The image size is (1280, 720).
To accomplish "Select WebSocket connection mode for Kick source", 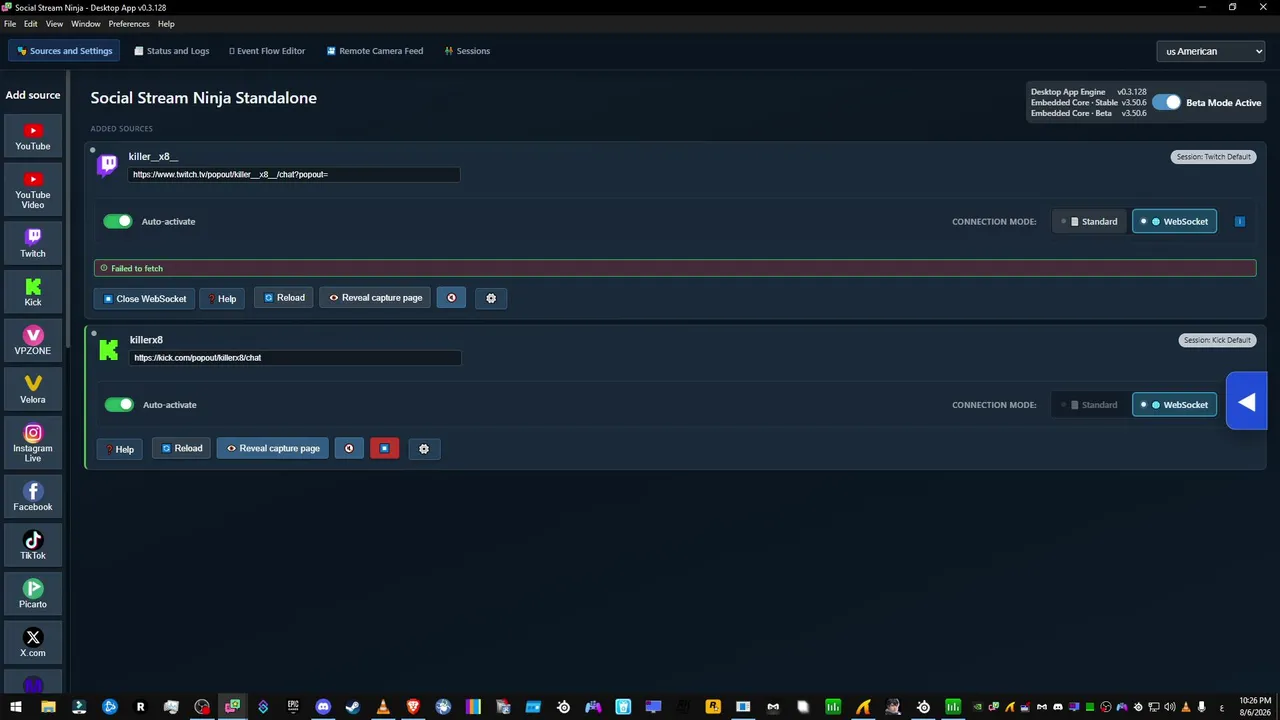I will (1175, 405).
